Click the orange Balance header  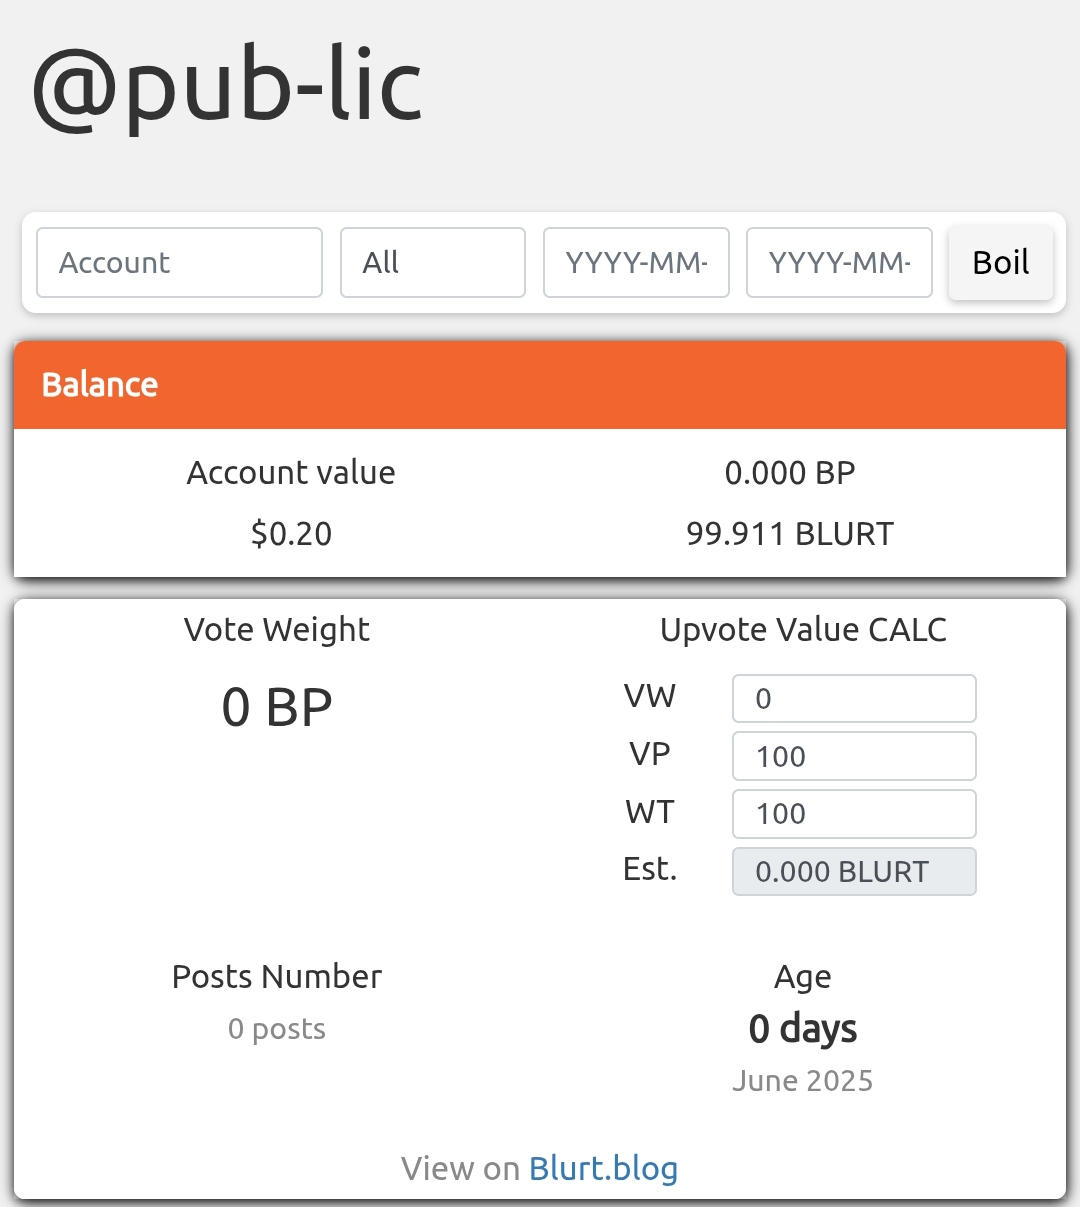[x=540, y=385]
